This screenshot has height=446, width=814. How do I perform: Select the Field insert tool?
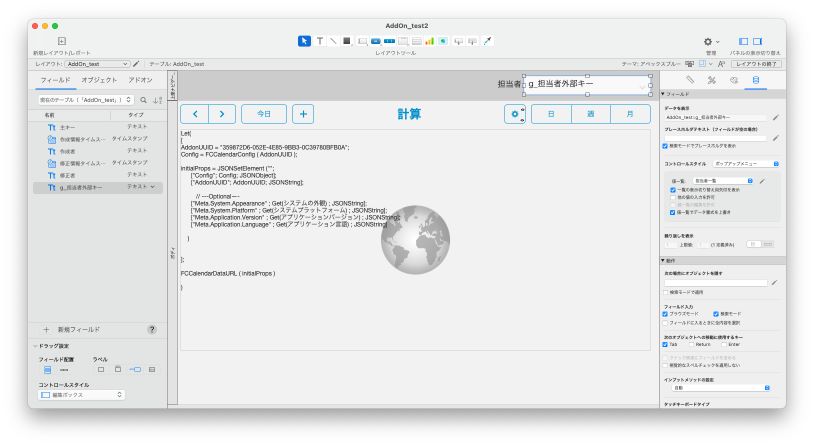tap(458, 41)
